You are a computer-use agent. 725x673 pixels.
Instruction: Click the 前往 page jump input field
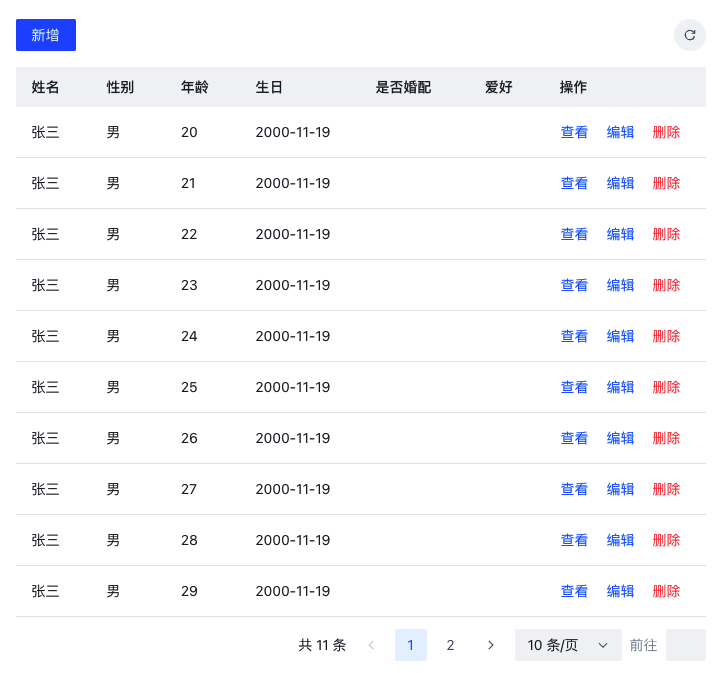[686, 645]
